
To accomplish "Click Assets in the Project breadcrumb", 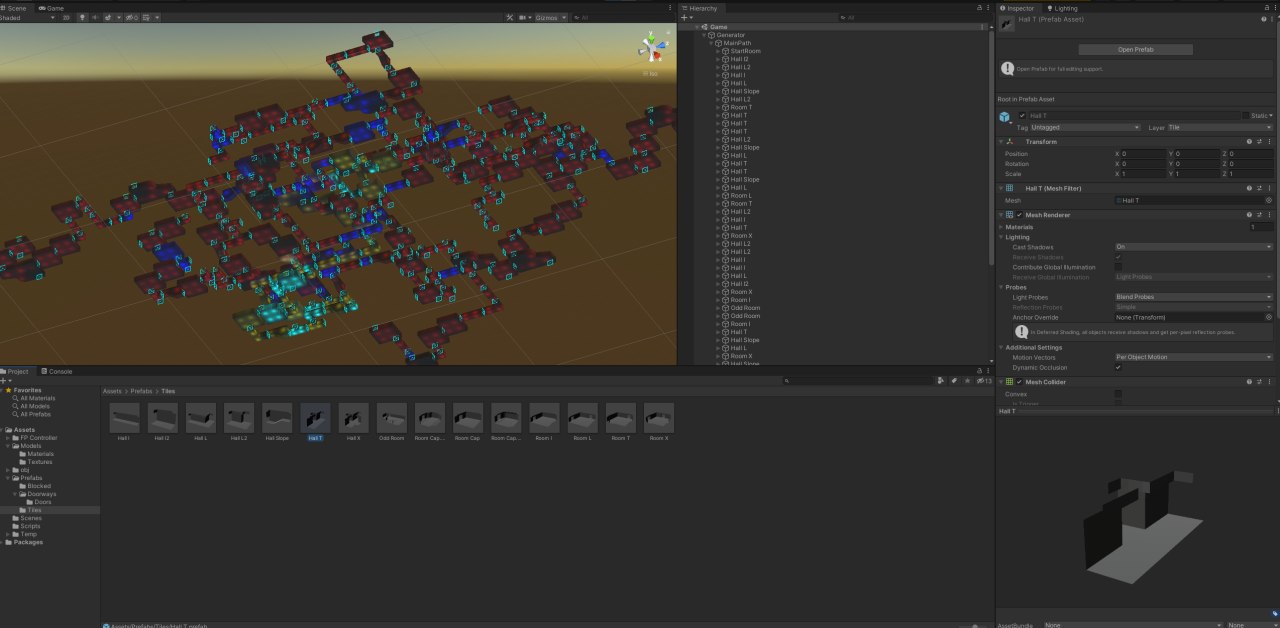I will pyautogui.click(x=112, y=391).
